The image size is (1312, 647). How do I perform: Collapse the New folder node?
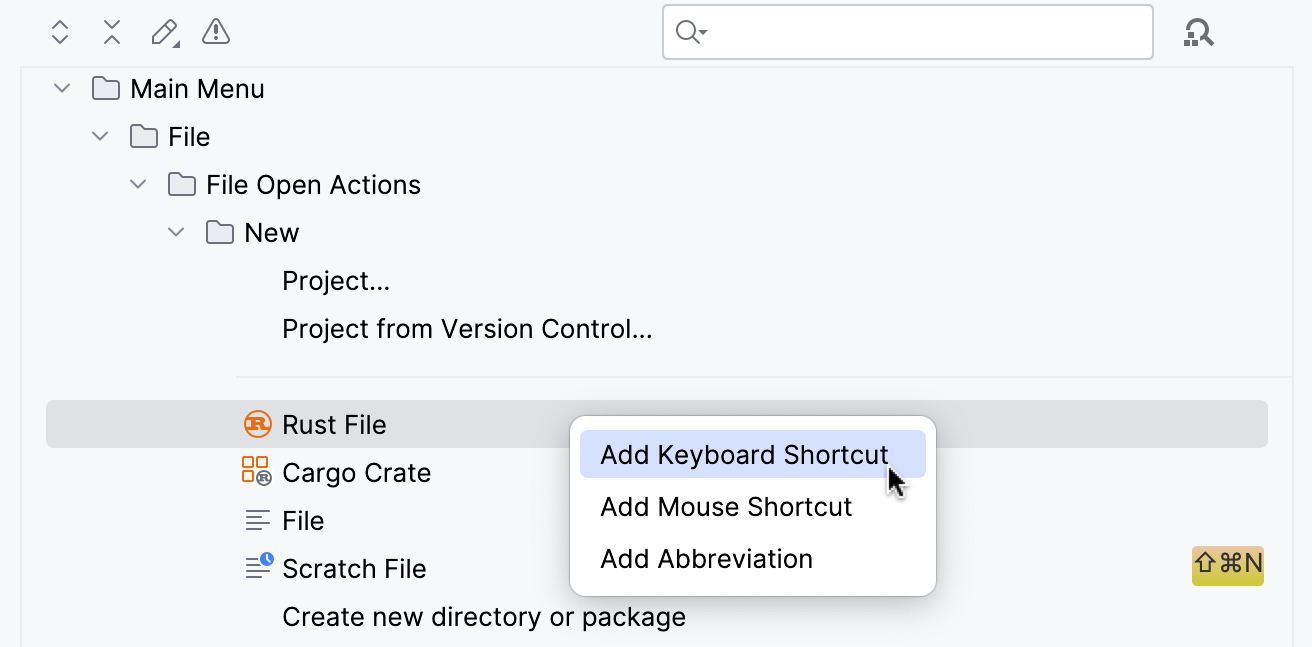[x=176, y=232]
